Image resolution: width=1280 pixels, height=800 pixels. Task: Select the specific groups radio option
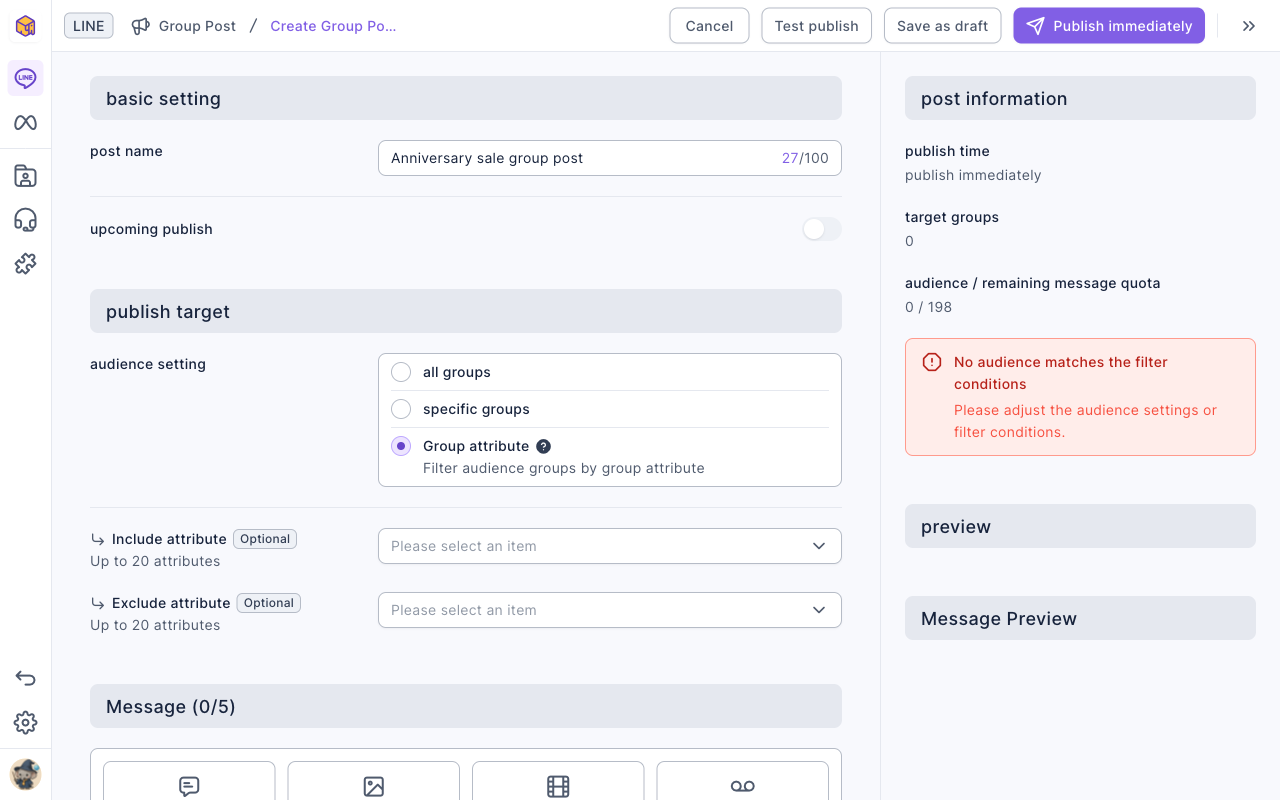tap(401, 409)
